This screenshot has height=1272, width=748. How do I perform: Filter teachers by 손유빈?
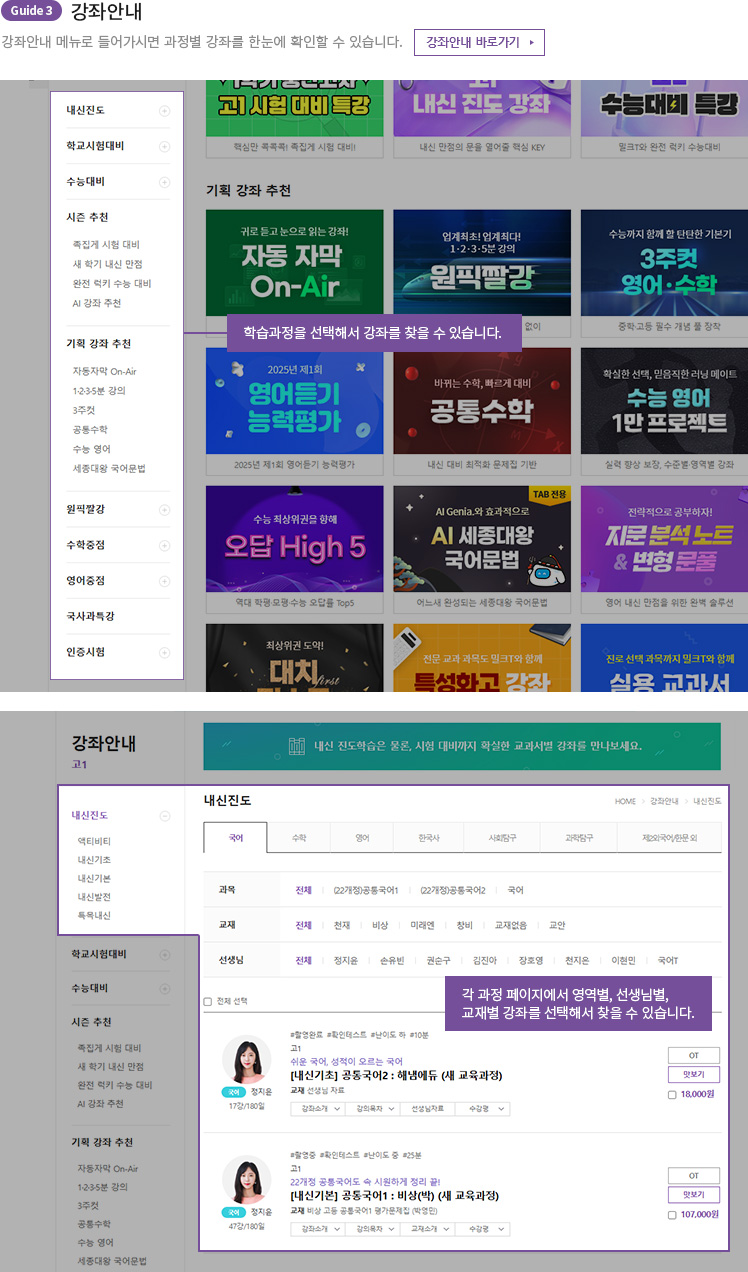(392, 961)
